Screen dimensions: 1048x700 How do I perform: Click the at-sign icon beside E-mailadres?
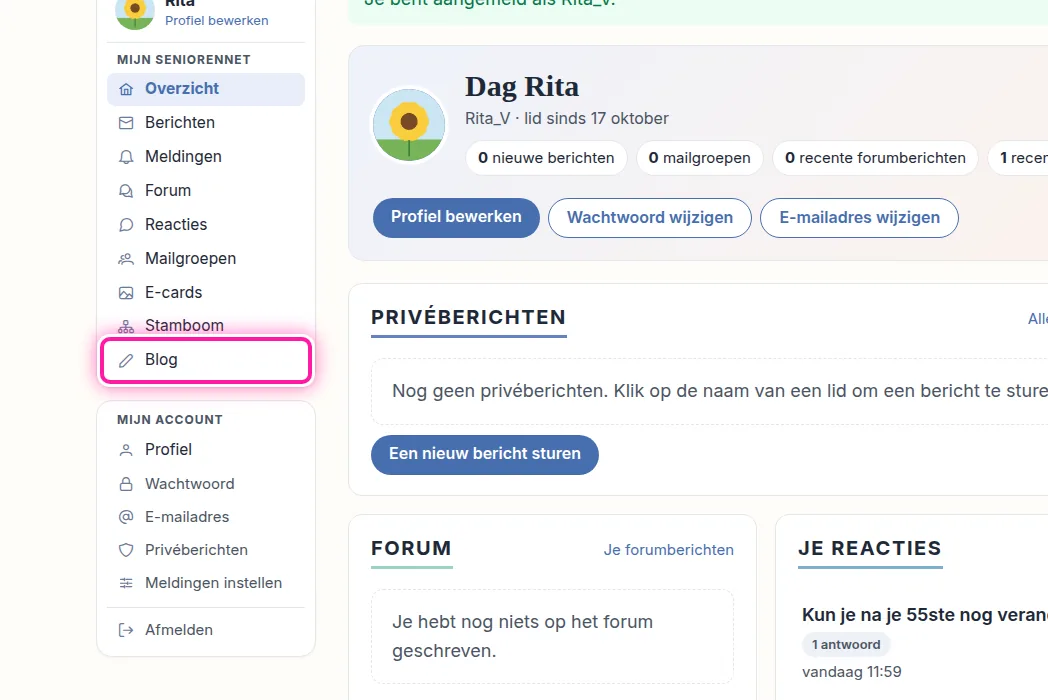pos(126,517)
